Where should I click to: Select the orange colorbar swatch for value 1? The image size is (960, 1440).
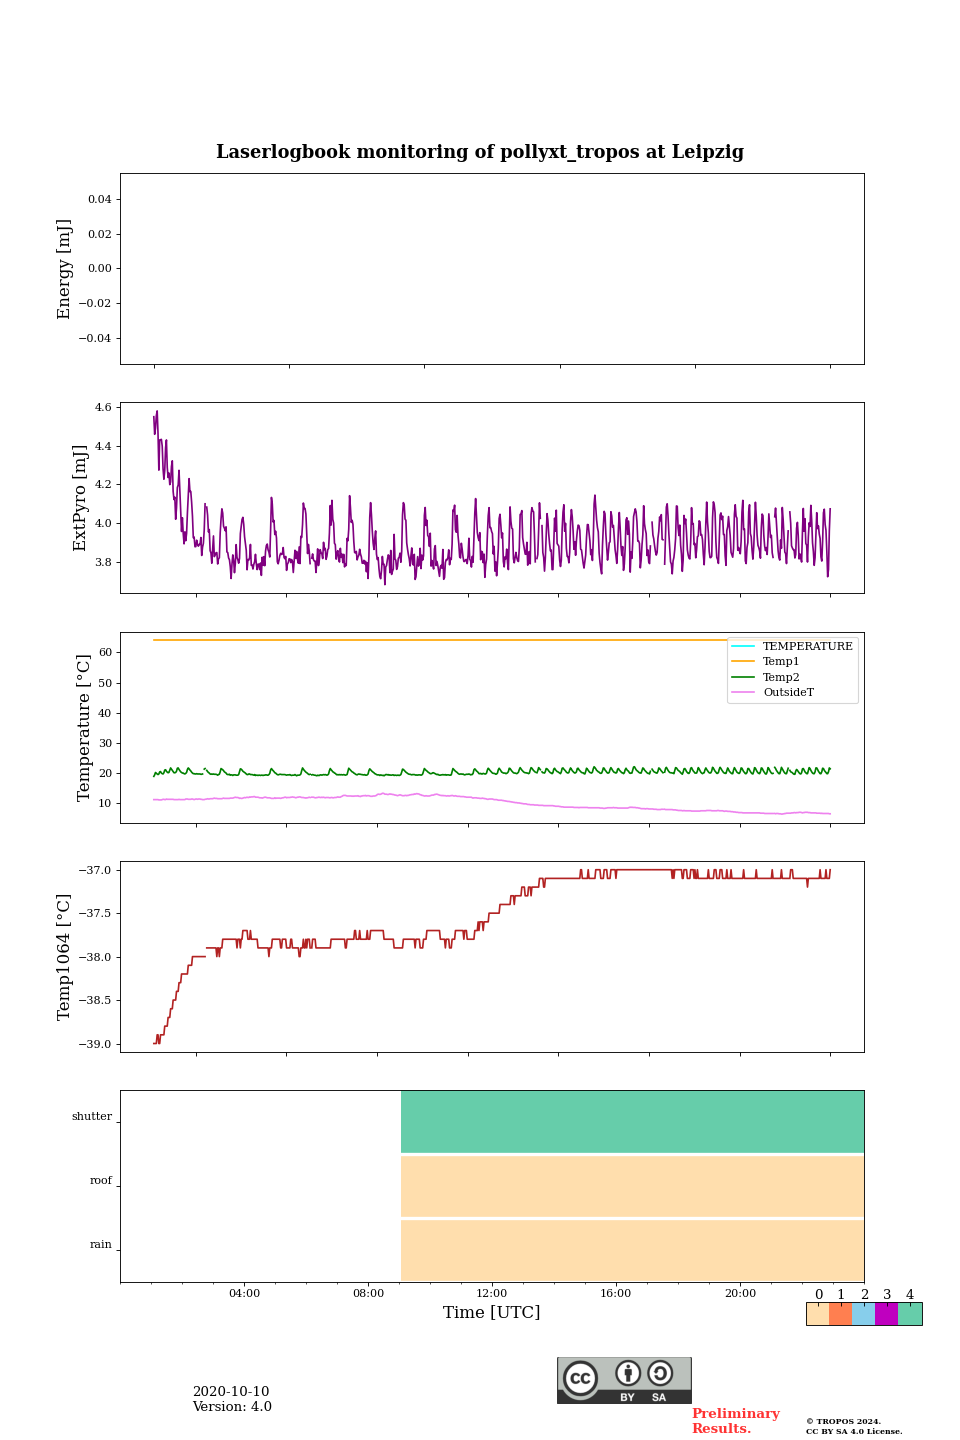coord(840,1314)
